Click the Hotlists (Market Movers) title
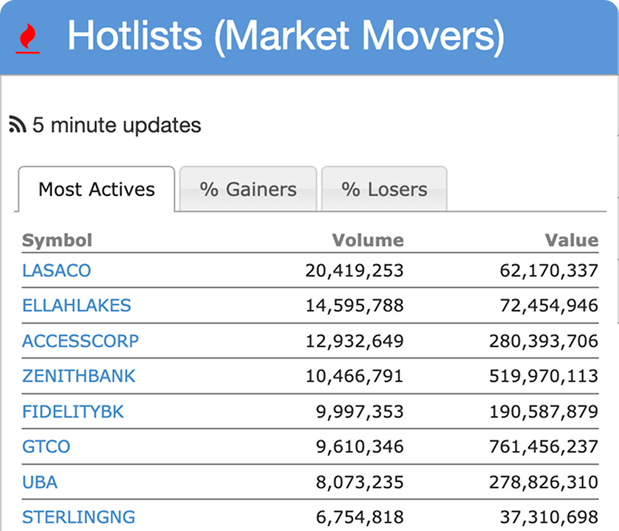Screen dimensions: 619x531 pos(286,36)
